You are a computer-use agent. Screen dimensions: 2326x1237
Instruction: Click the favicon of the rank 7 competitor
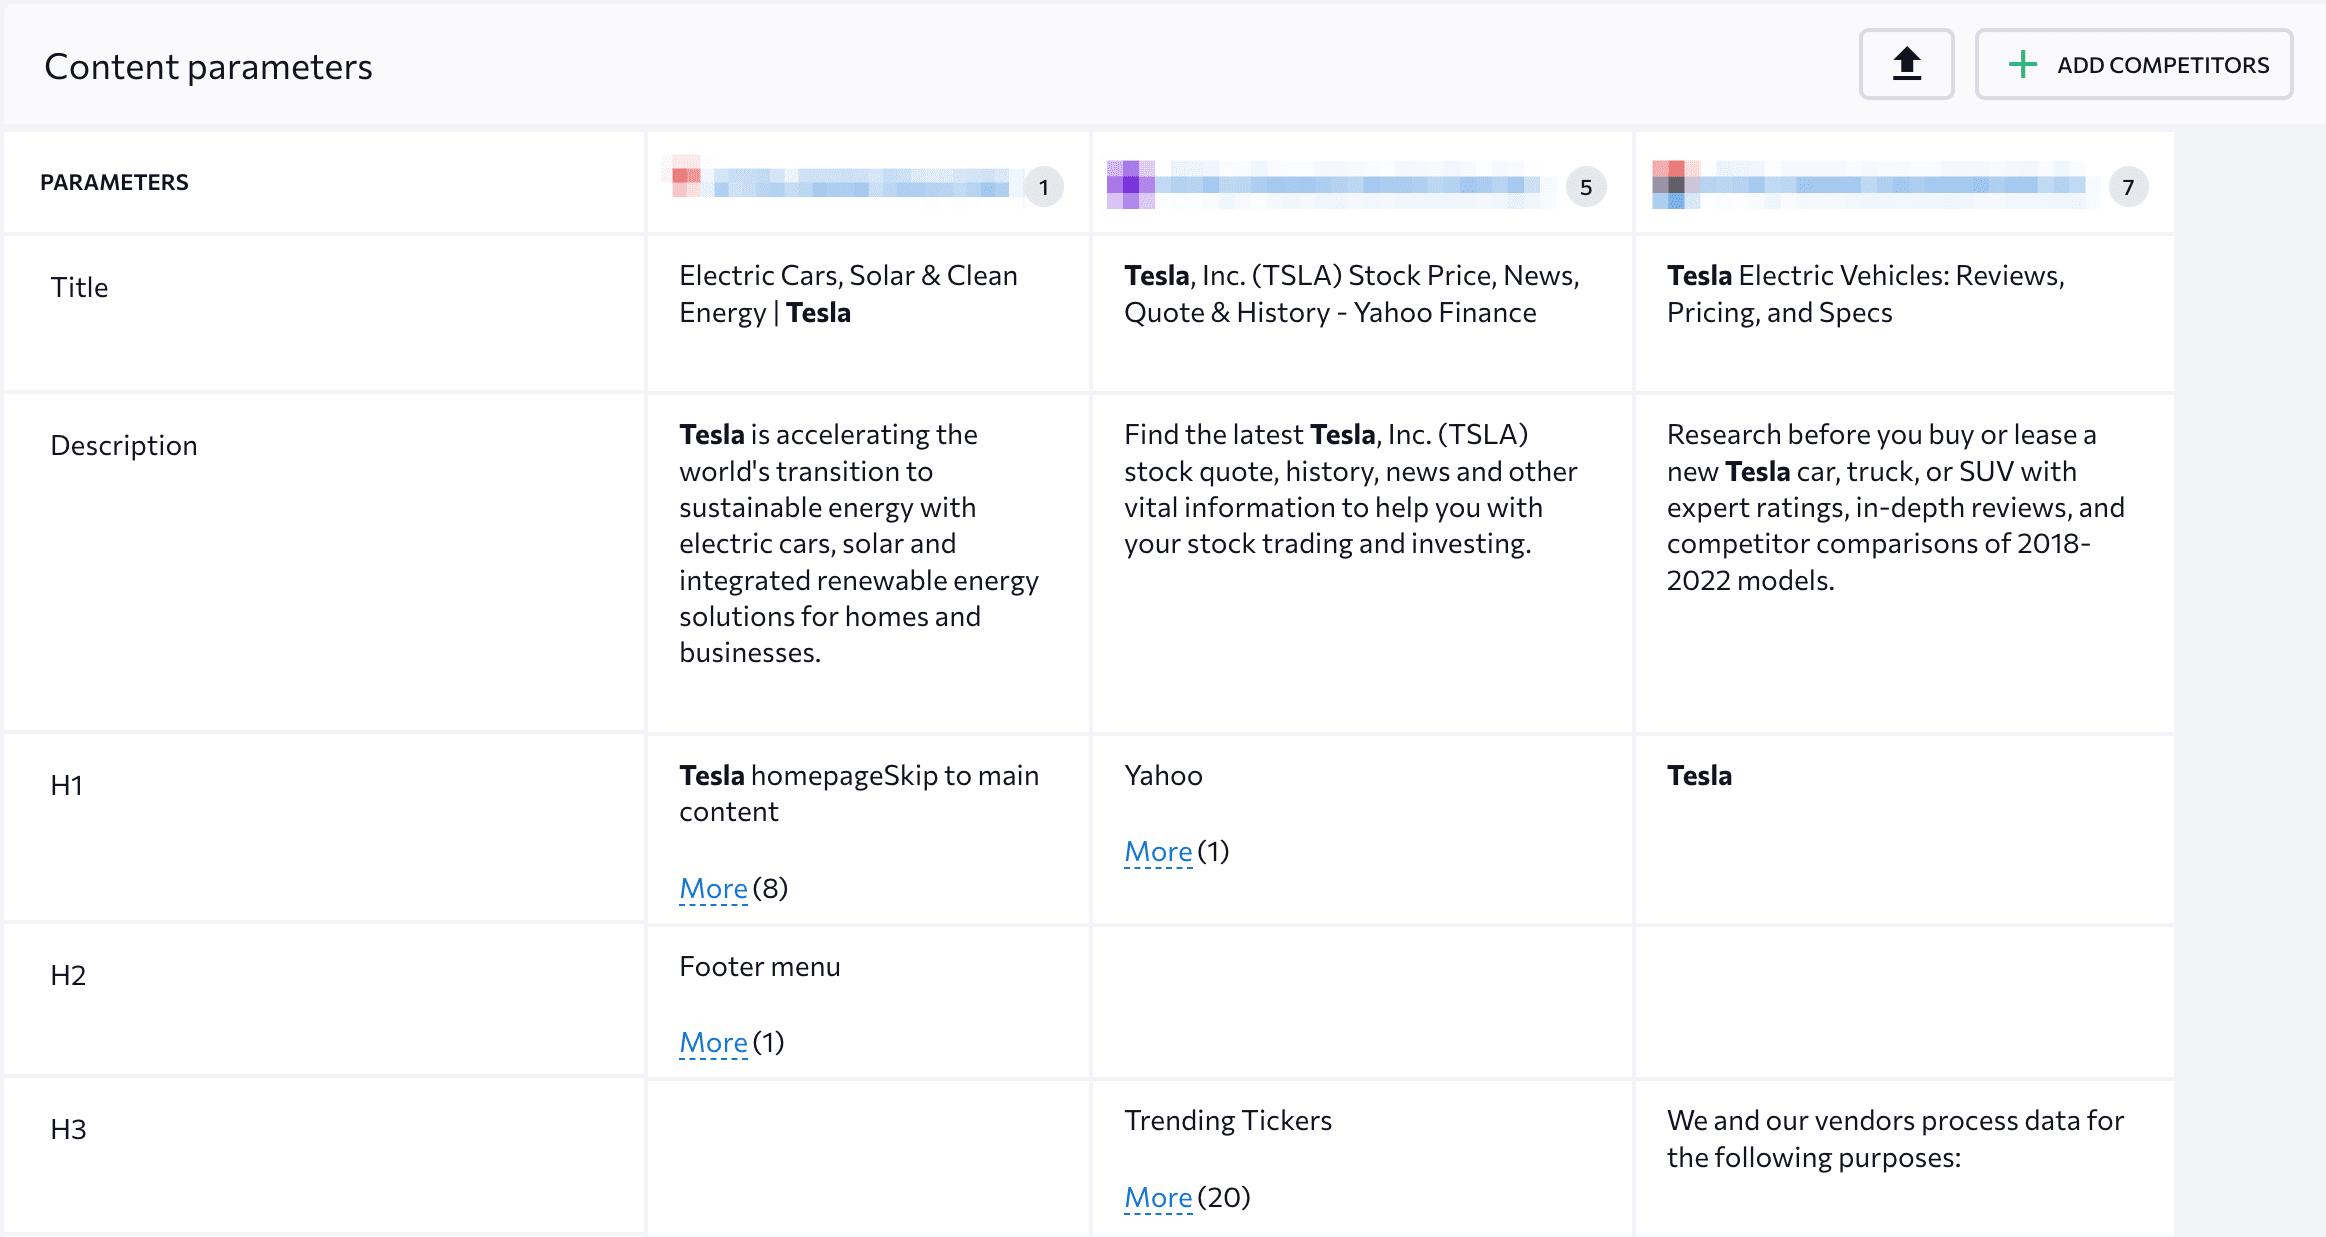pyautogui.click(x=1675, y=185)
